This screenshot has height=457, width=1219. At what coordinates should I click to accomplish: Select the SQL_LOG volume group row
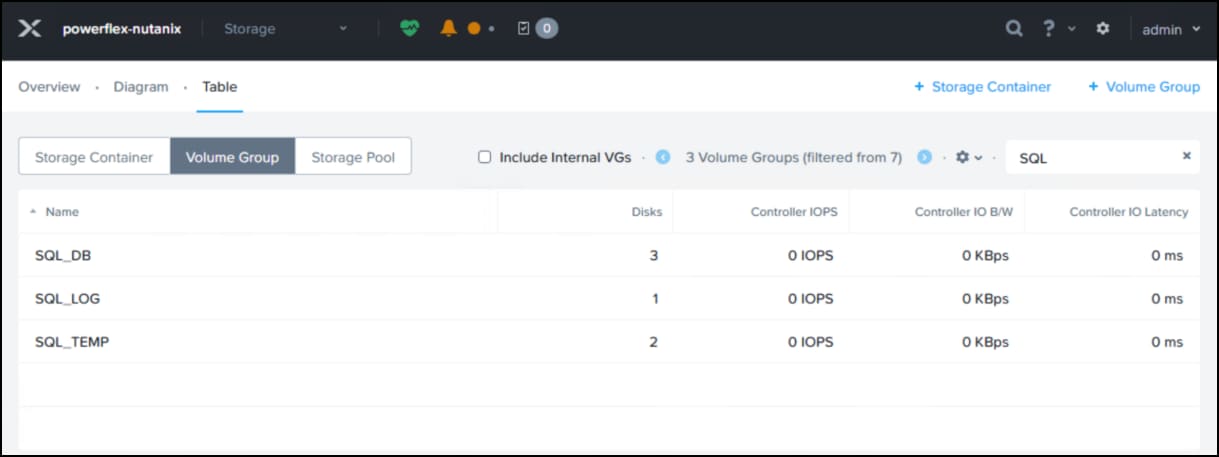(609, 298)
